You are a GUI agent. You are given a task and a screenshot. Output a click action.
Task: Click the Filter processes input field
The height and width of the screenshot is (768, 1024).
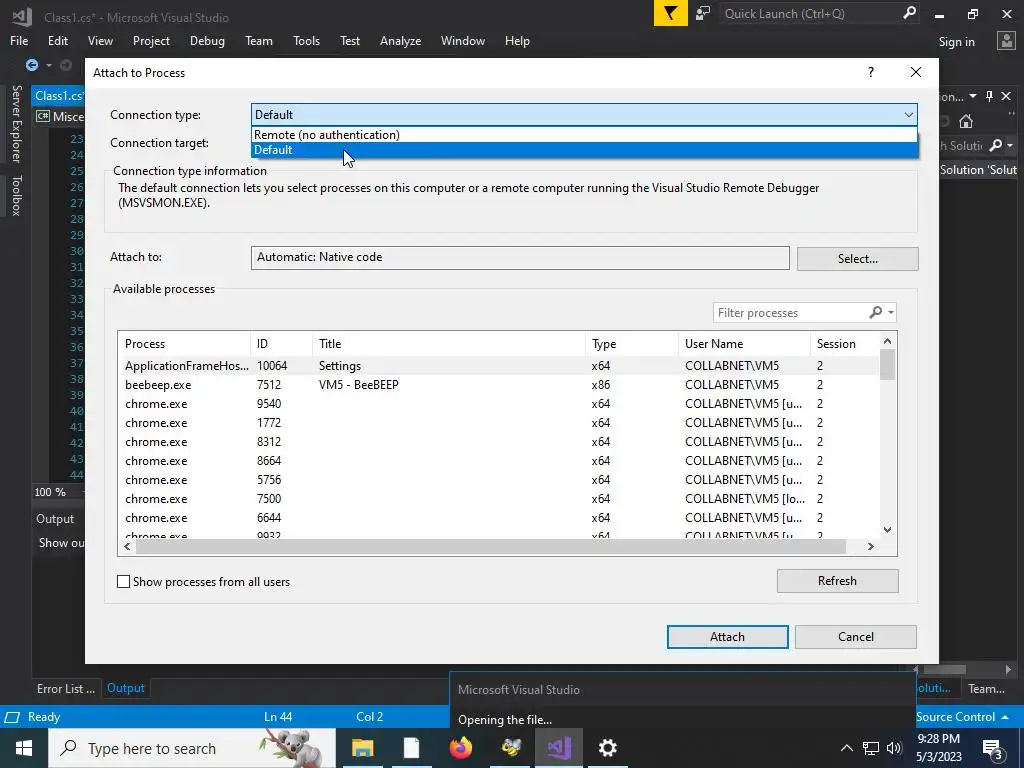[792, 312]
